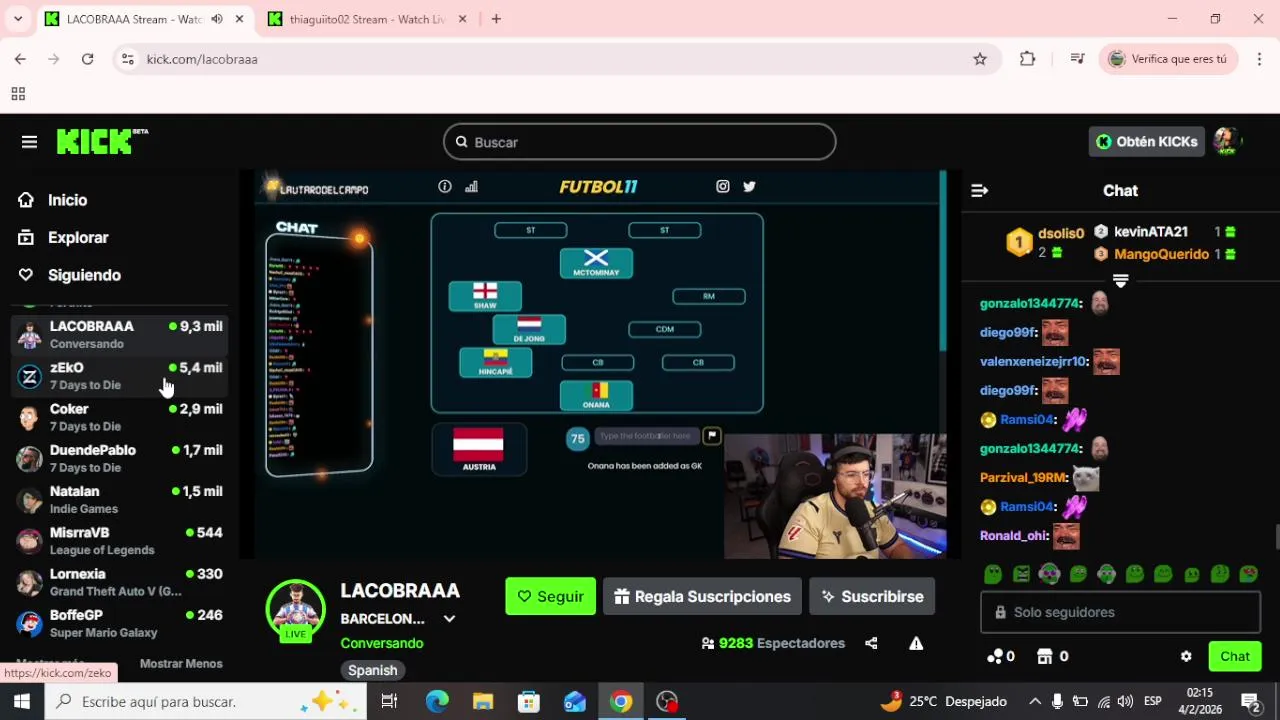Click username Parzival_19RM in chat
The height and width of the screenshot is (720, 1280).
click(x=1024, y=478)
